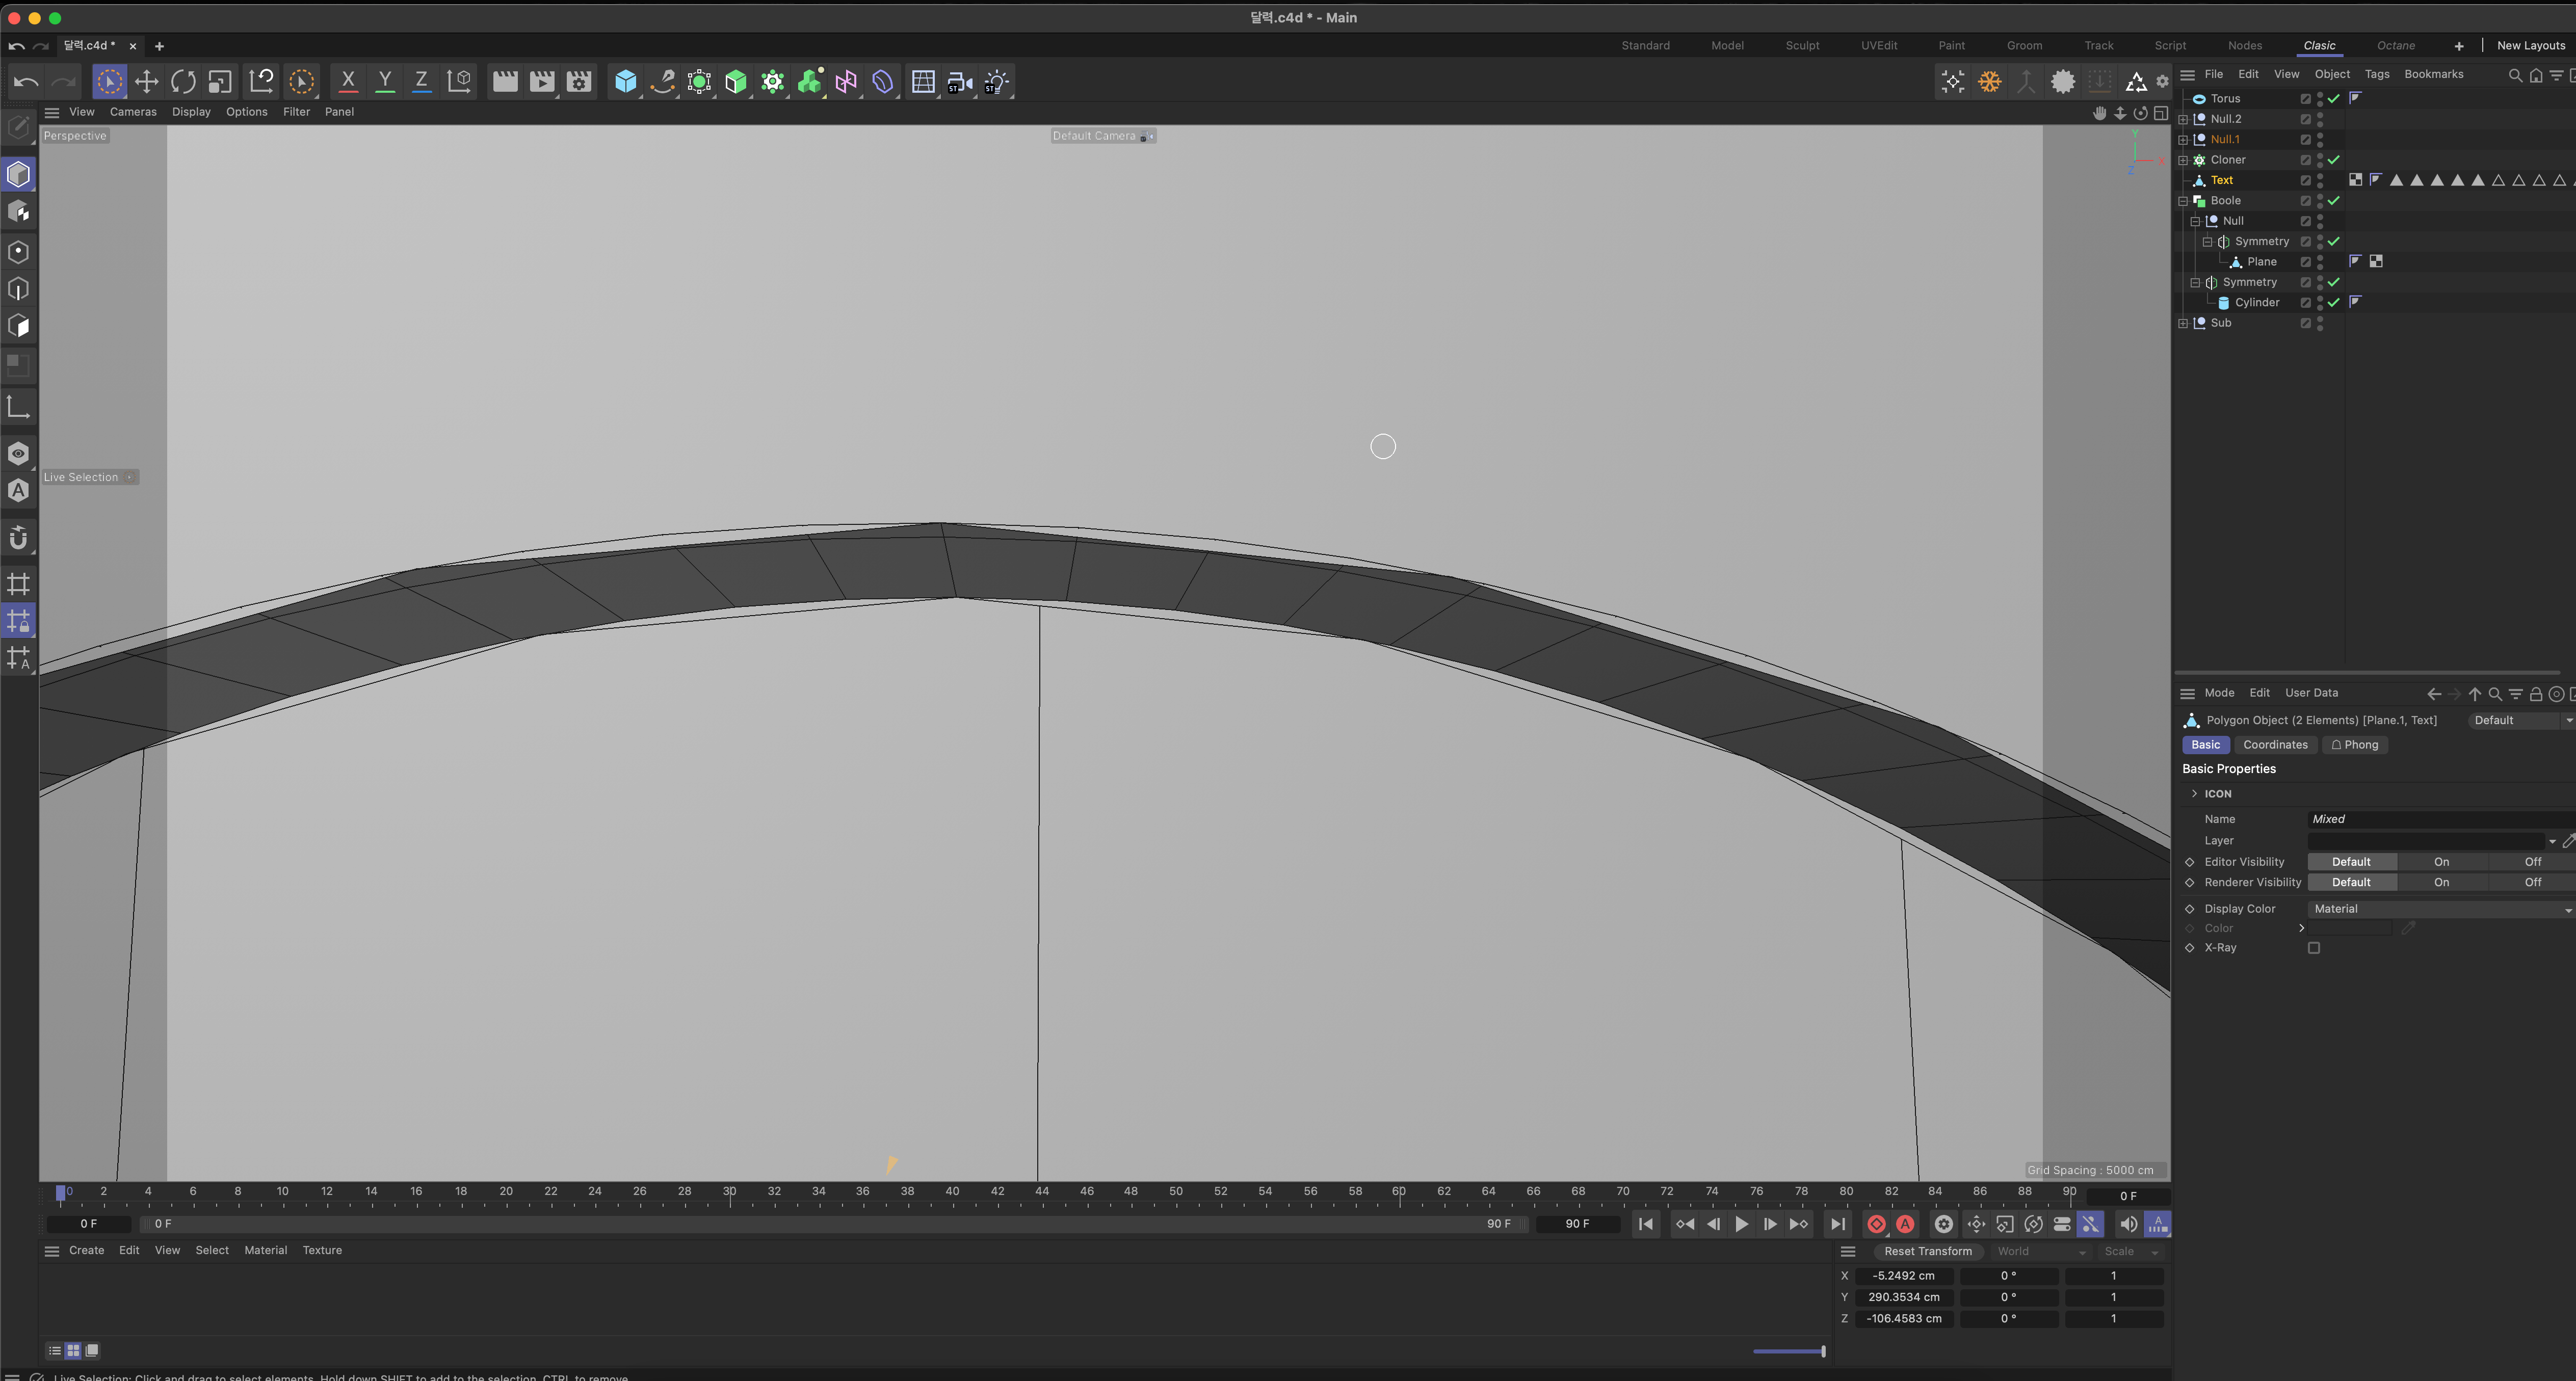Collapse the Boole object tree

click(2183, 201)
